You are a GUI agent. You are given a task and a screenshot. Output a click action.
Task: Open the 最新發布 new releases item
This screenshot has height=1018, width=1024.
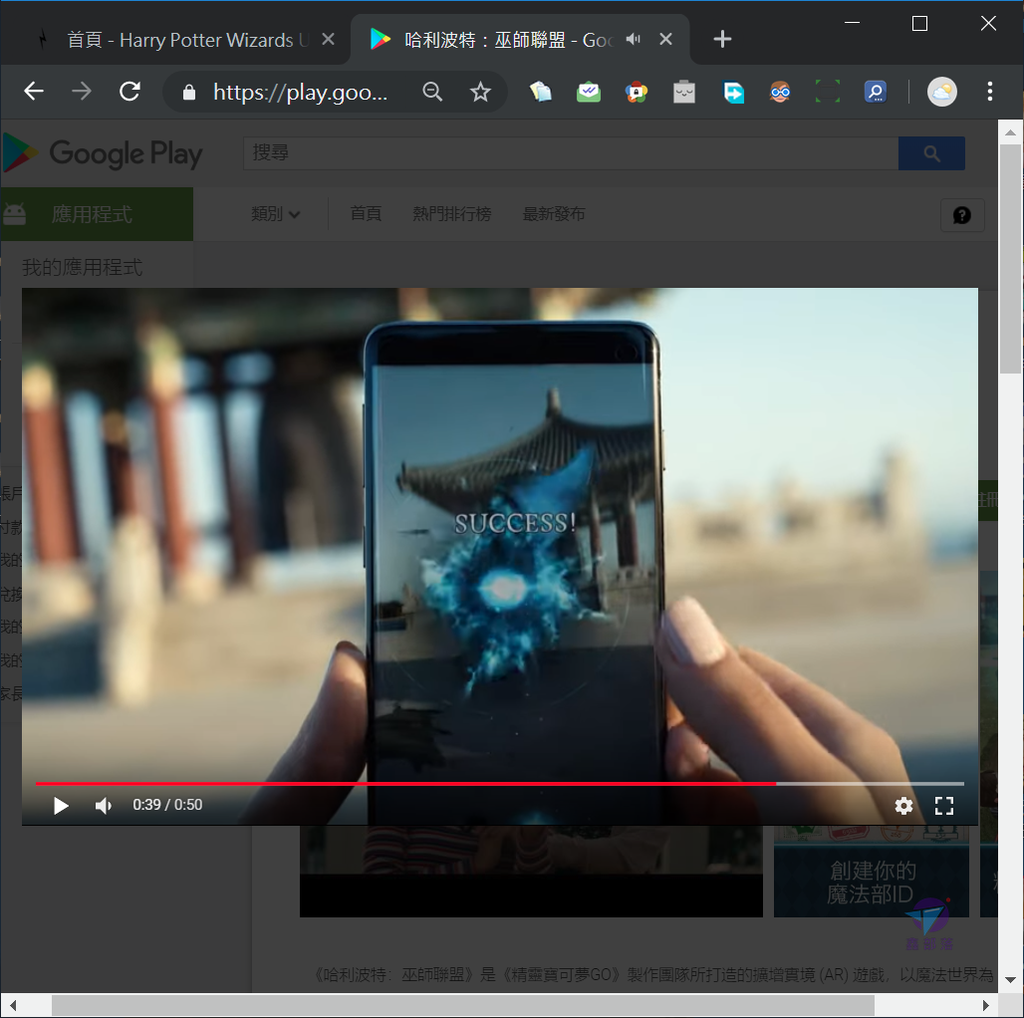[554, 214]
